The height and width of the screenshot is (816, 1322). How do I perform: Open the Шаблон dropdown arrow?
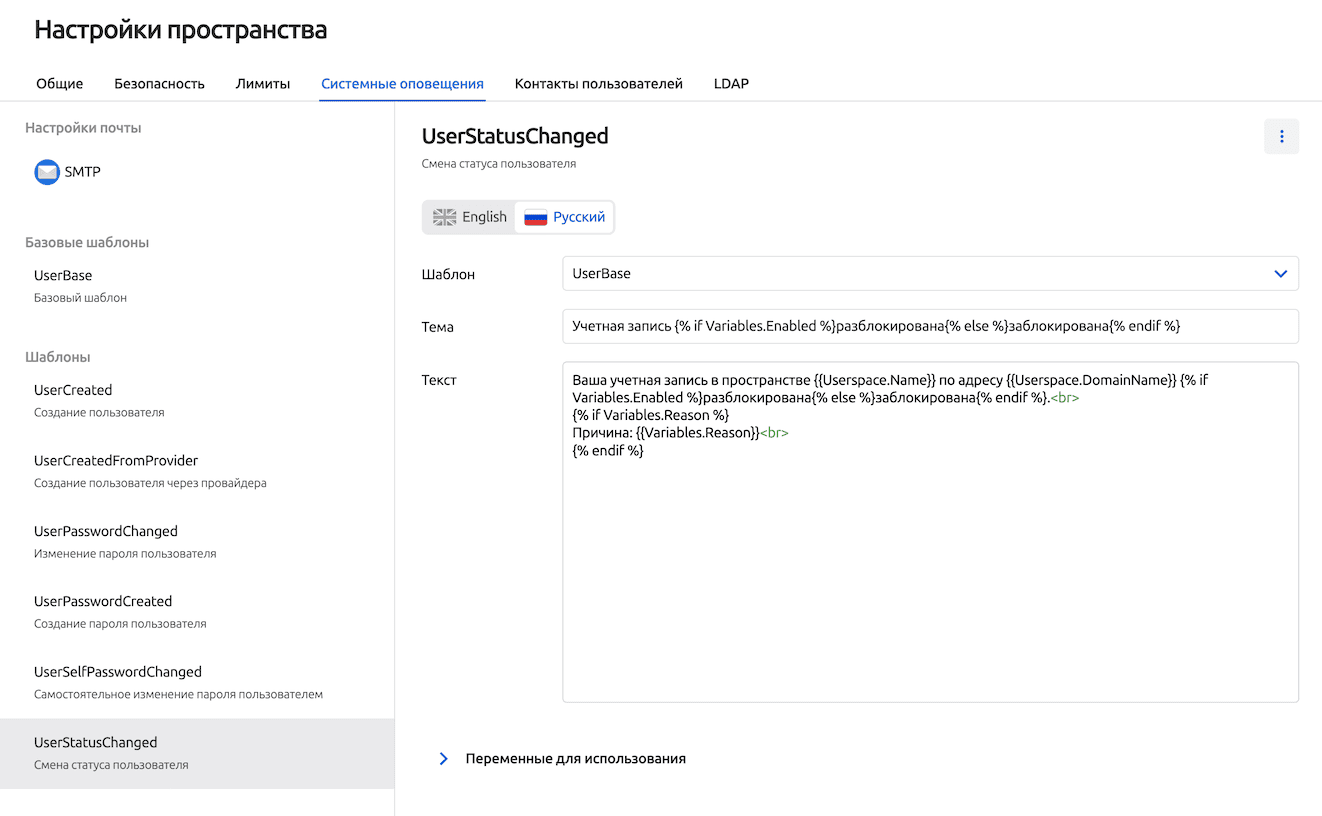pos(1280,273)
